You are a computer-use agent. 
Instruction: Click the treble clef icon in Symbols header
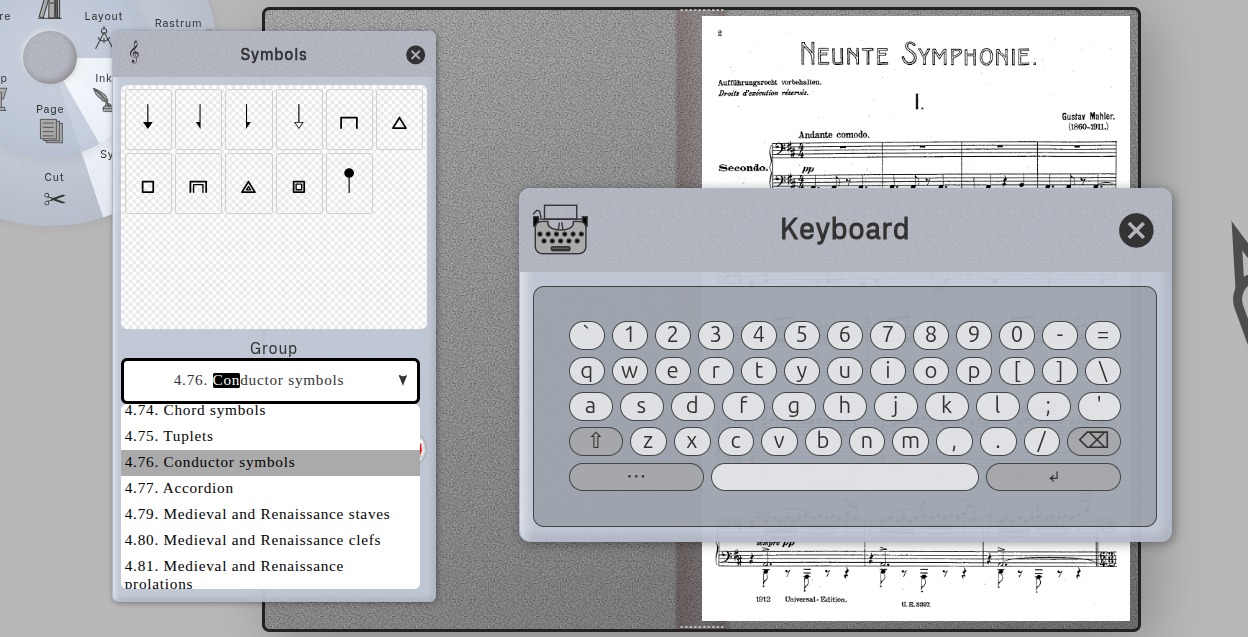coord(135,53)
